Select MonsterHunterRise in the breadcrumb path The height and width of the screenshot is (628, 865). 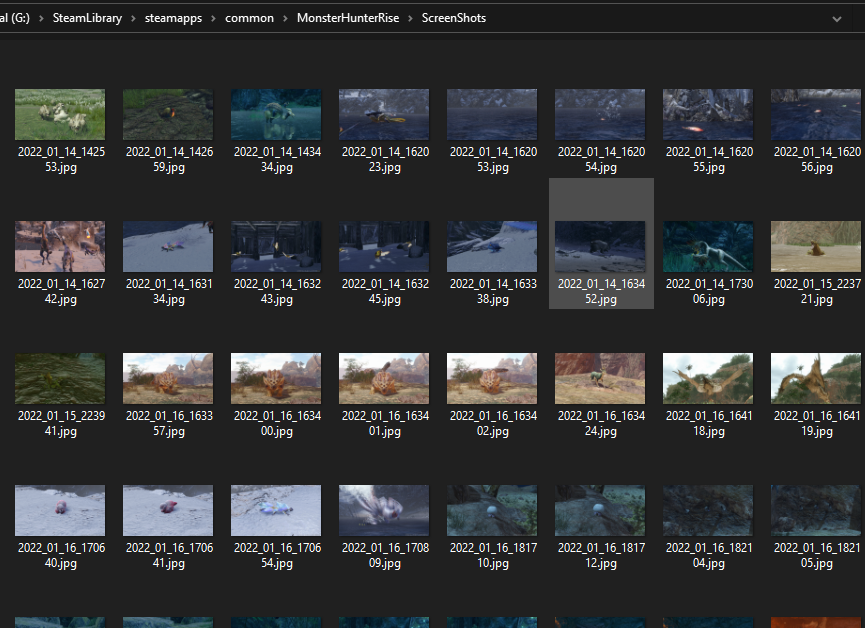click(348, 18)
